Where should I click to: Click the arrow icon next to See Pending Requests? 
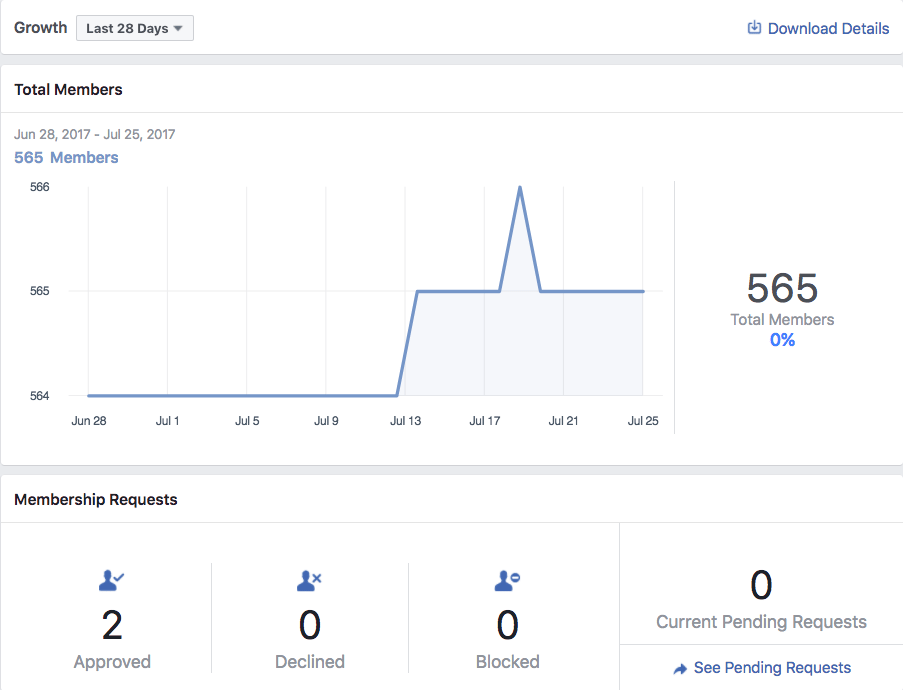[x=680, y=669]
